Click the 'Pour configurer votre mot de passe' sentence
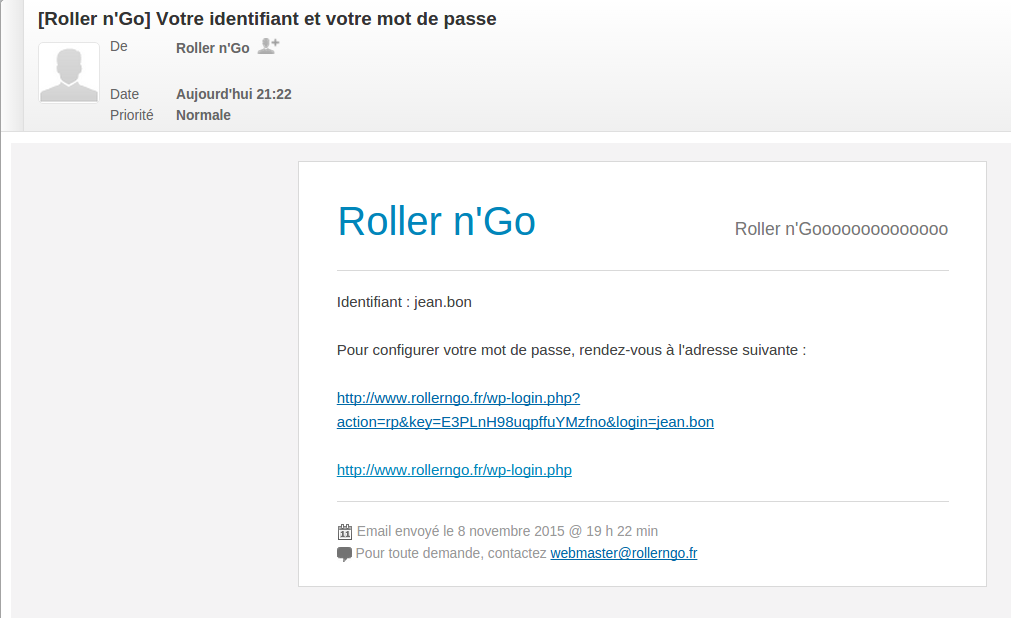This screenshot has width=1011, height=618. click(571, 350)
